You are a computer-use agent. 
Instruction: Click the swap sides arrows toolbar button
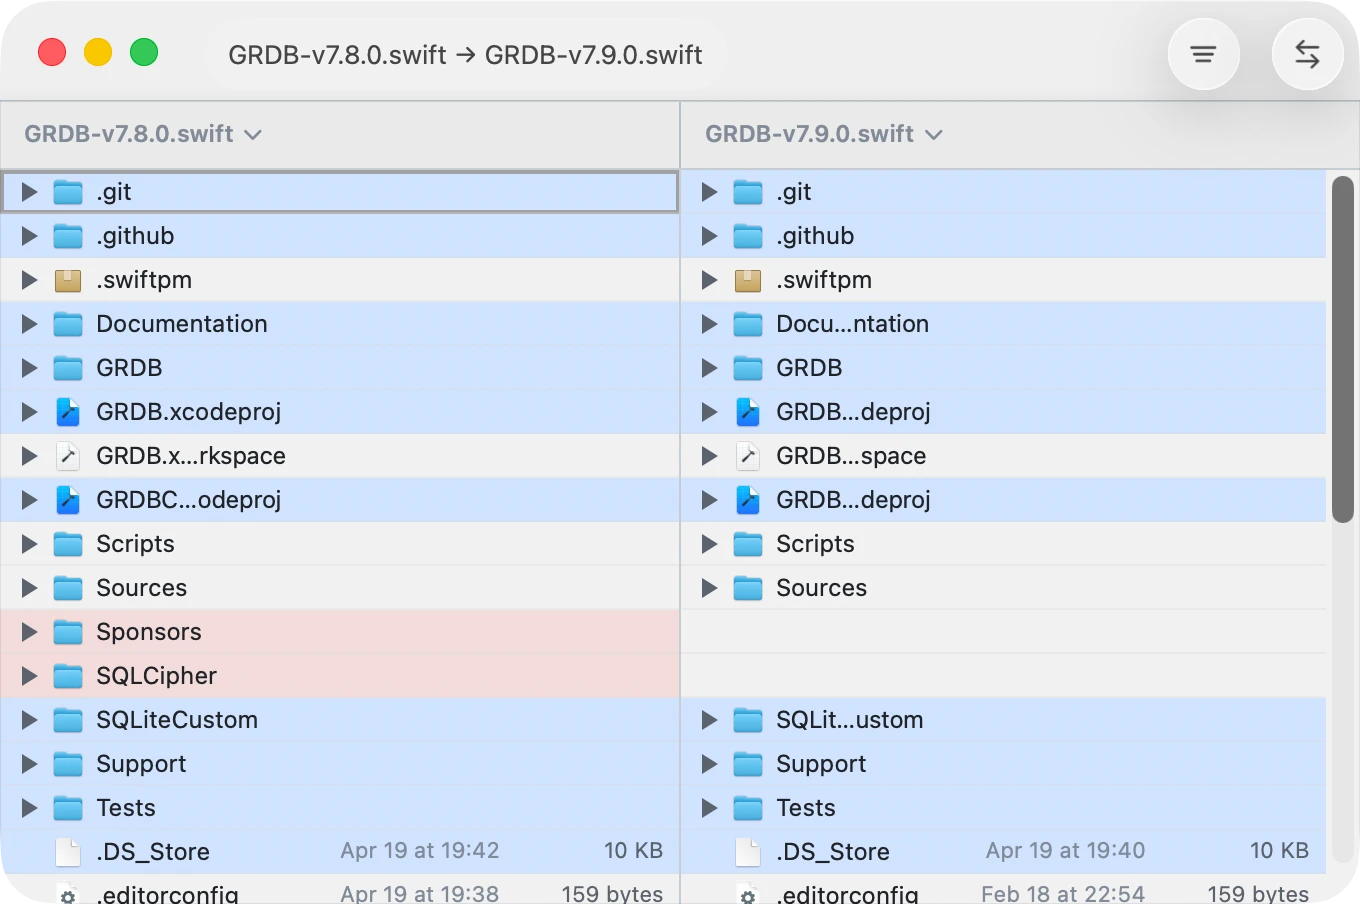point(1307,54)
